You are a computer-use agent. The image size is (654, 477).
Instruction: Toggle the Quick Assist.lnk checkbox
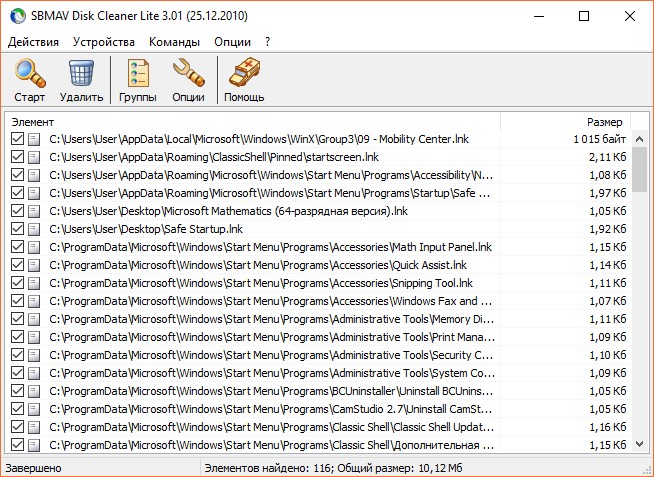tap(17, 264)
